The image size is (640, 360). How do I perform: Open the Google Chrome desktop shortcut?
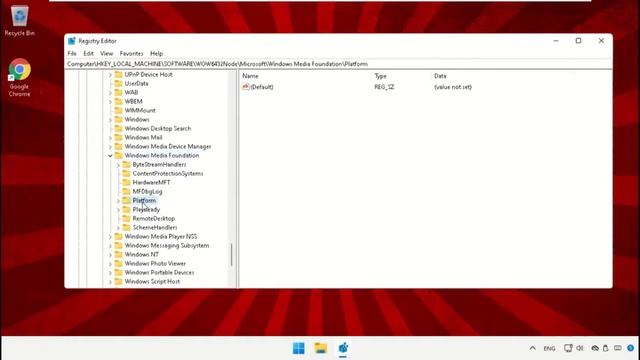[19, 77]
